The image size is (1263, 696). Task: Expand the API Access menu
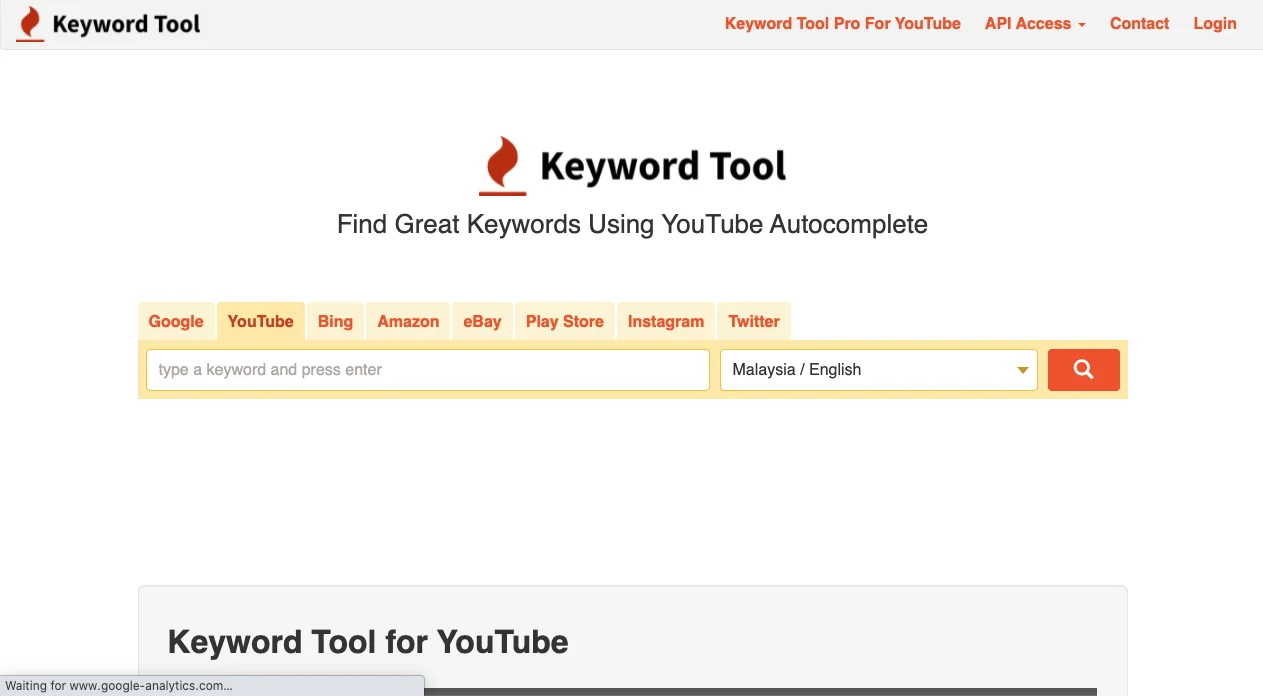[x=1035, y=24]
